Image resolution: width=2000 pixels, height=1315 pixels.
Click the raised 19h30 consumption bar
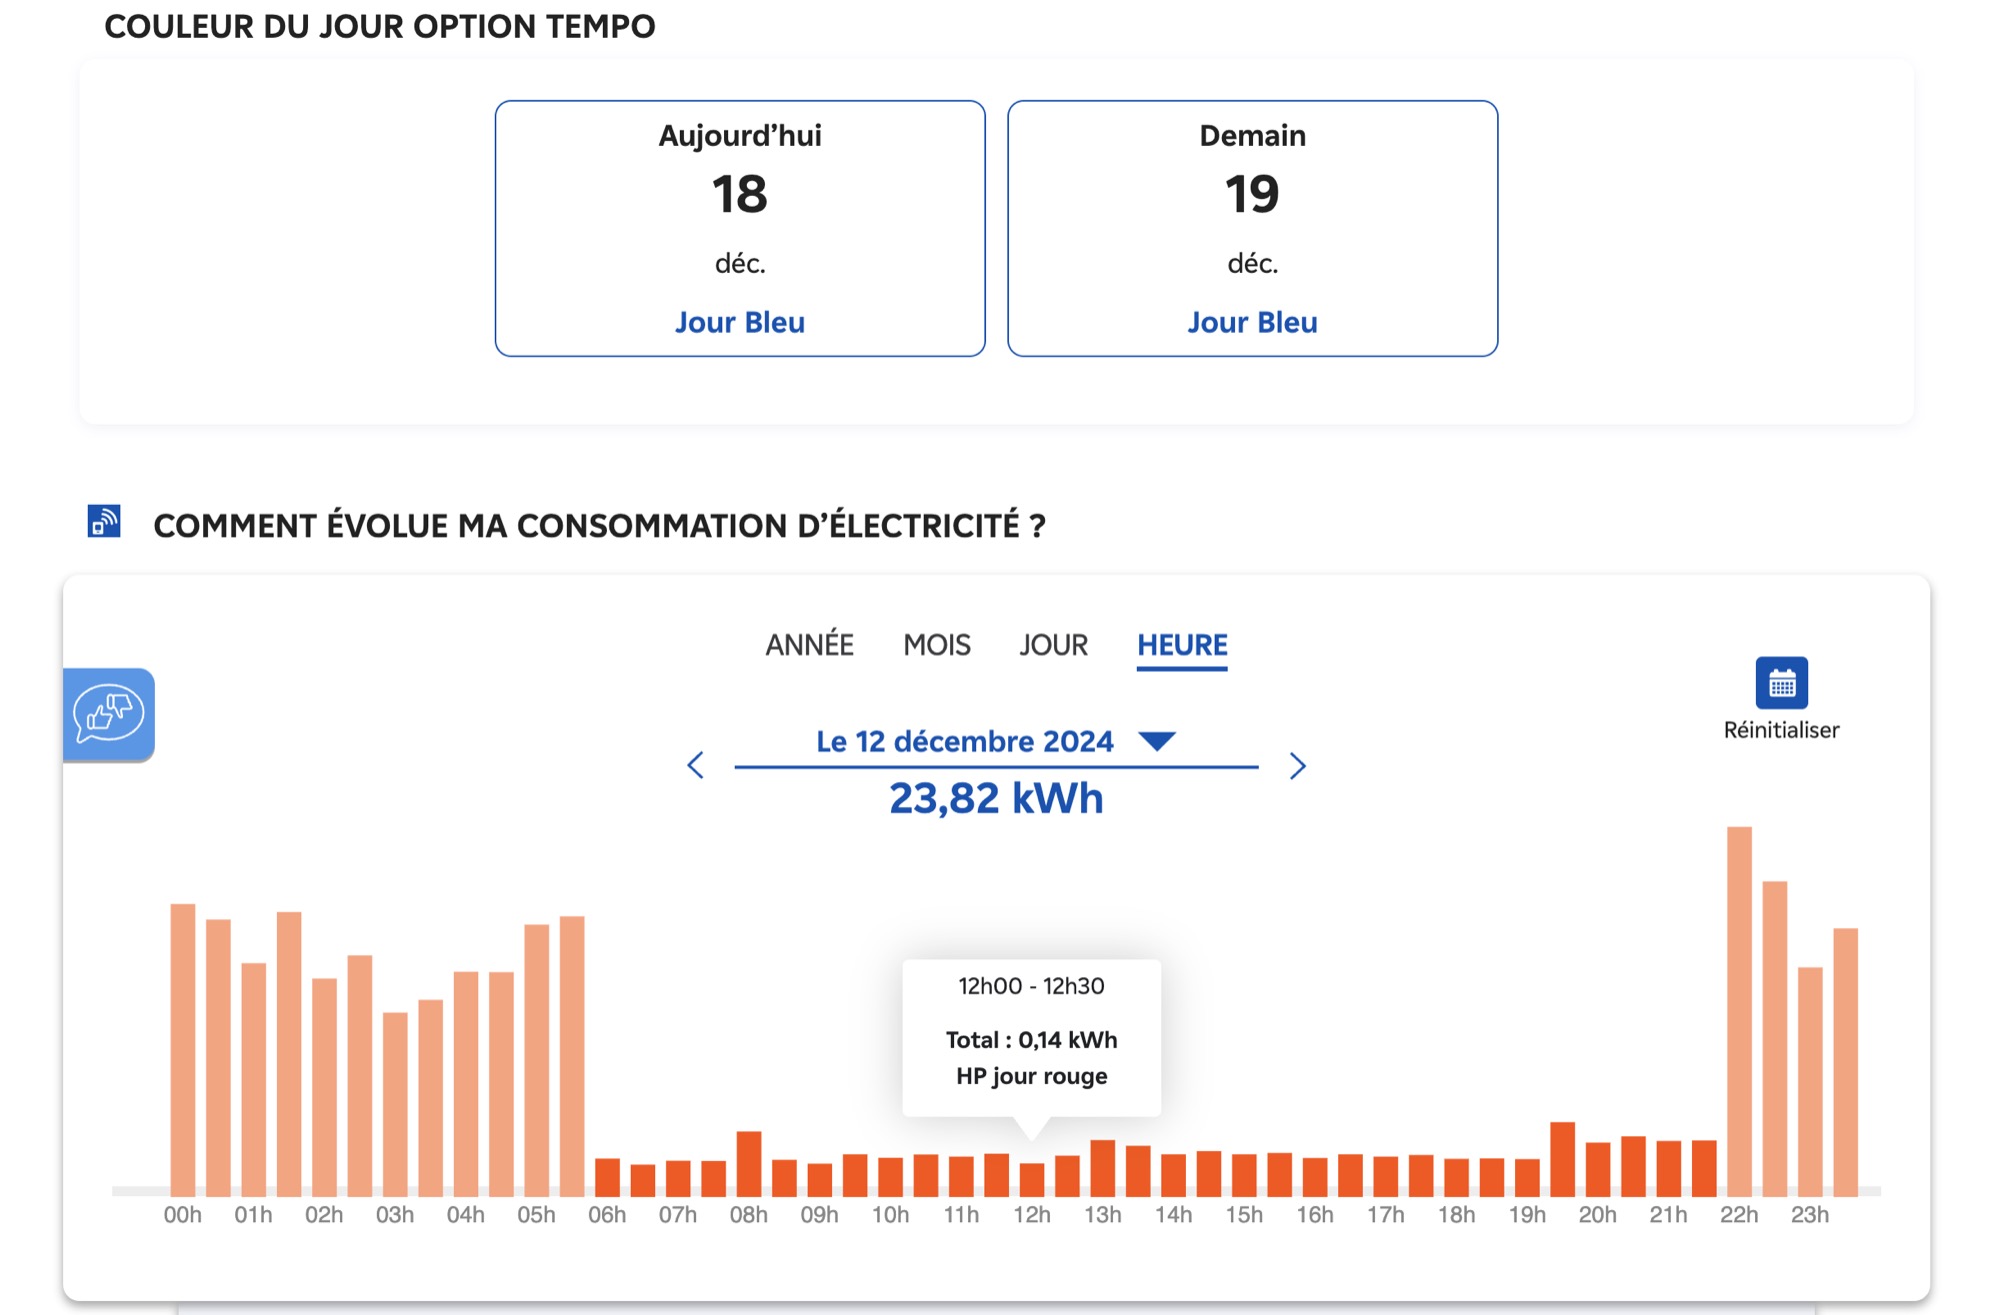pyautogui.click(x=1562, y=1159)
